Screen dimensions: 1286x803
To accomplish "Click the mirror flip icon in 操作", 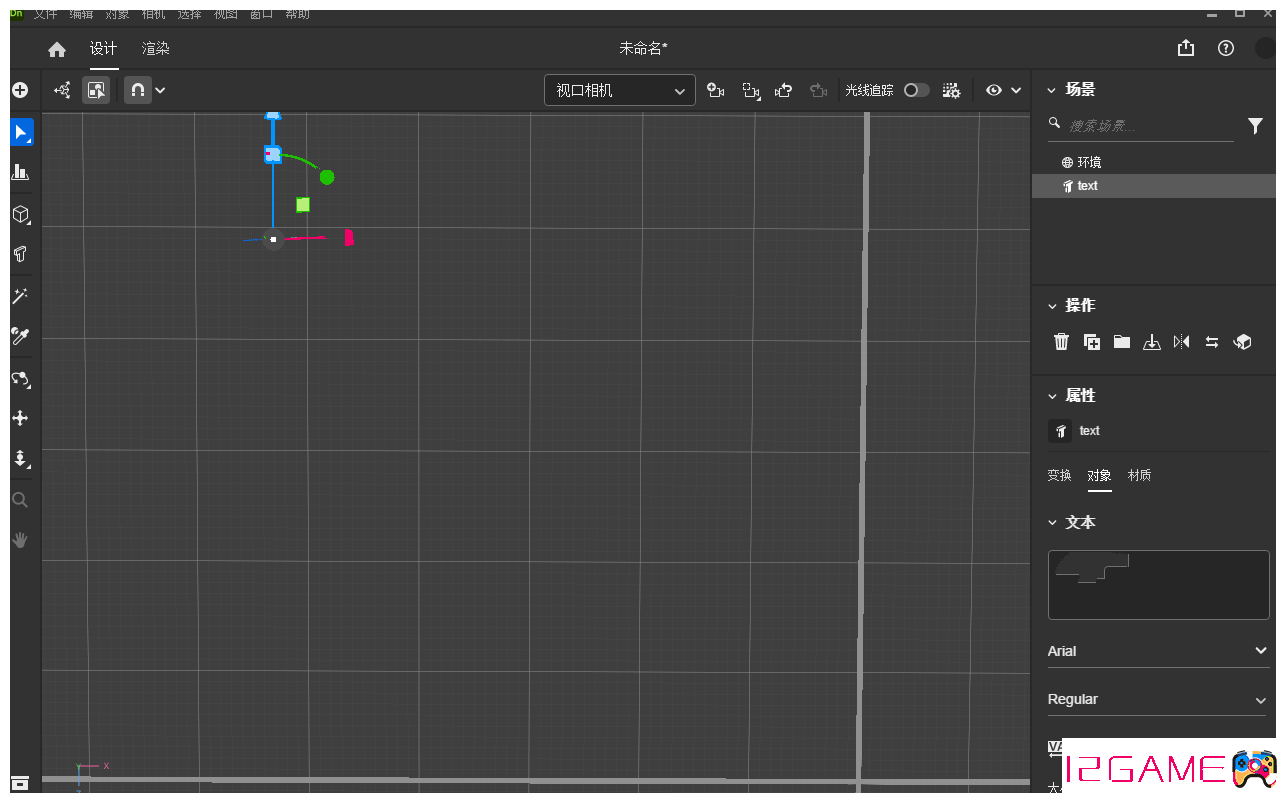I will point(1182,342).
